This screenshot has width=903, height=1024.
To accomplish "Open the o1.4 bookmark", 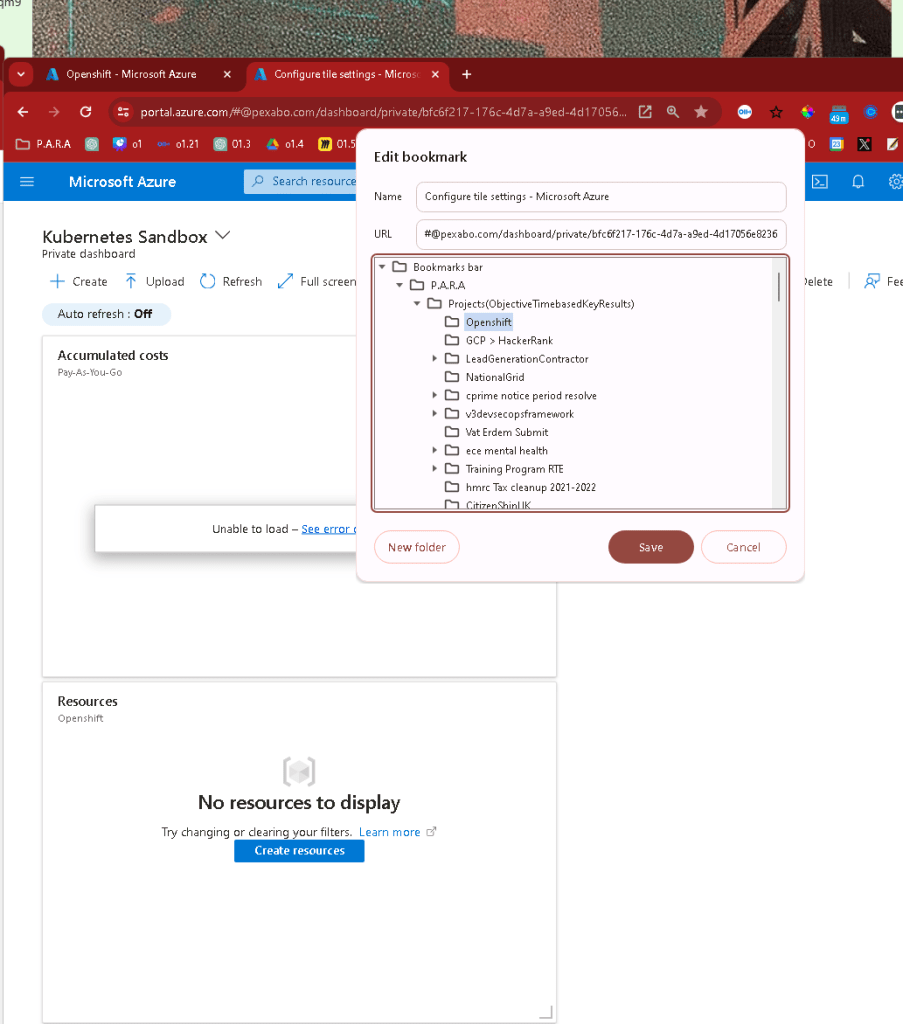I will click(285, 144).
